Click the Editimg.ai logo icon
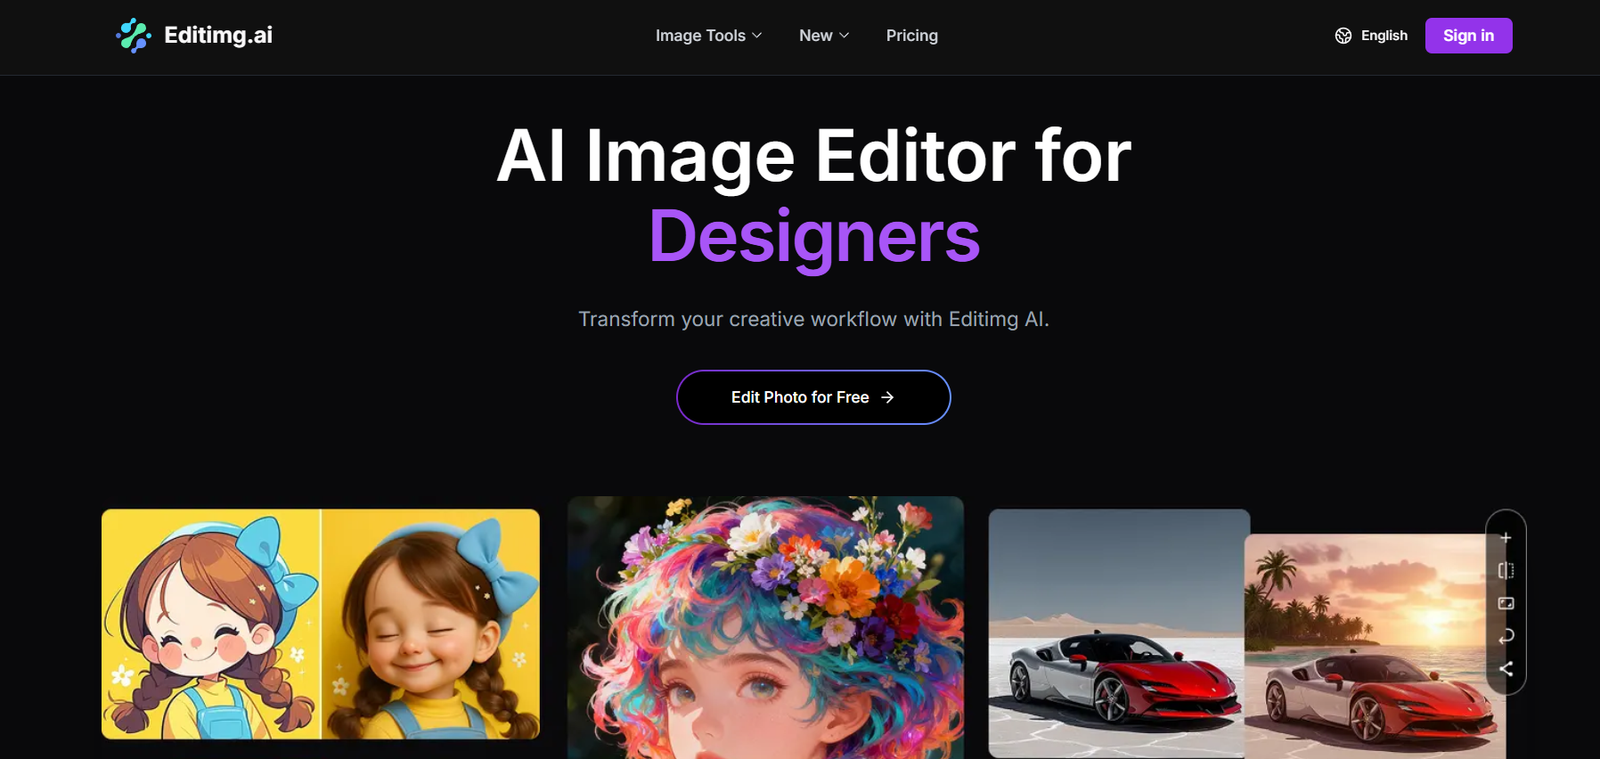Screen dimensions: 1600x759 (133, 36)
